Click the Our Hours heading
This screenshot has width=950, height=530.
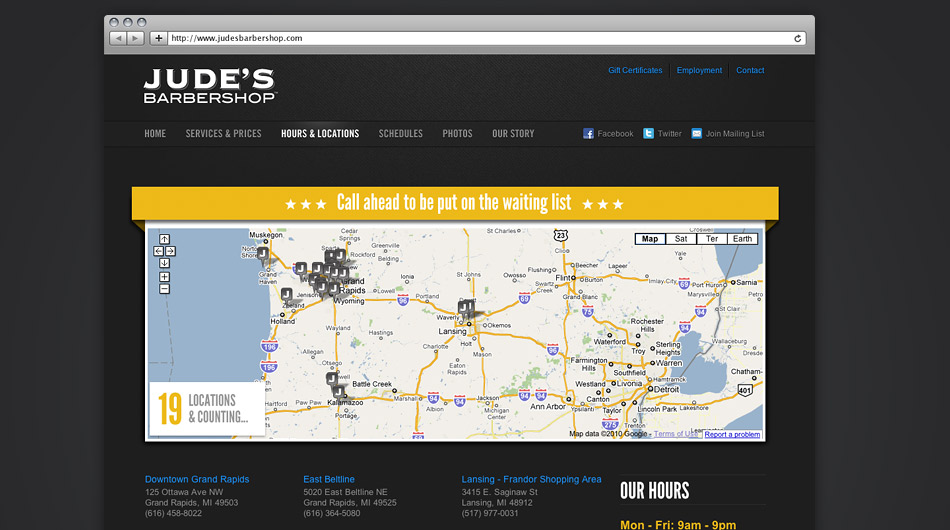pyautogui.click(x=655, y=491)
